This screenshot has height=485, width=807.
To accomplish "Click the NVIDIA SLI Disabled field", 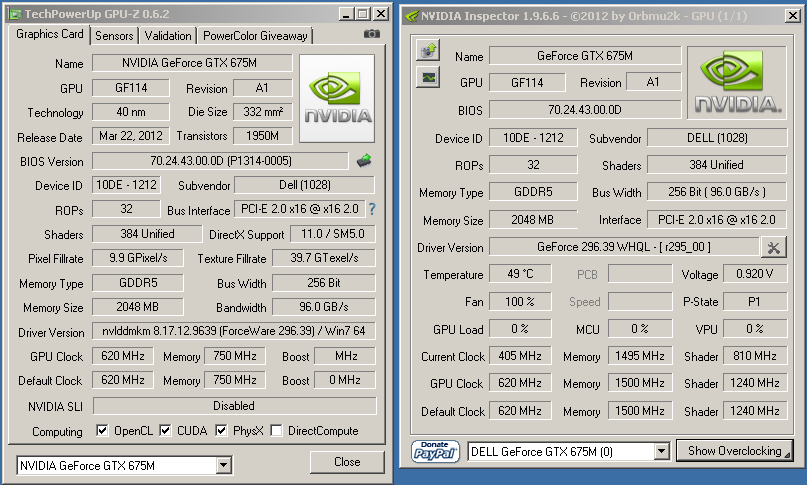I will click(234, 406).
